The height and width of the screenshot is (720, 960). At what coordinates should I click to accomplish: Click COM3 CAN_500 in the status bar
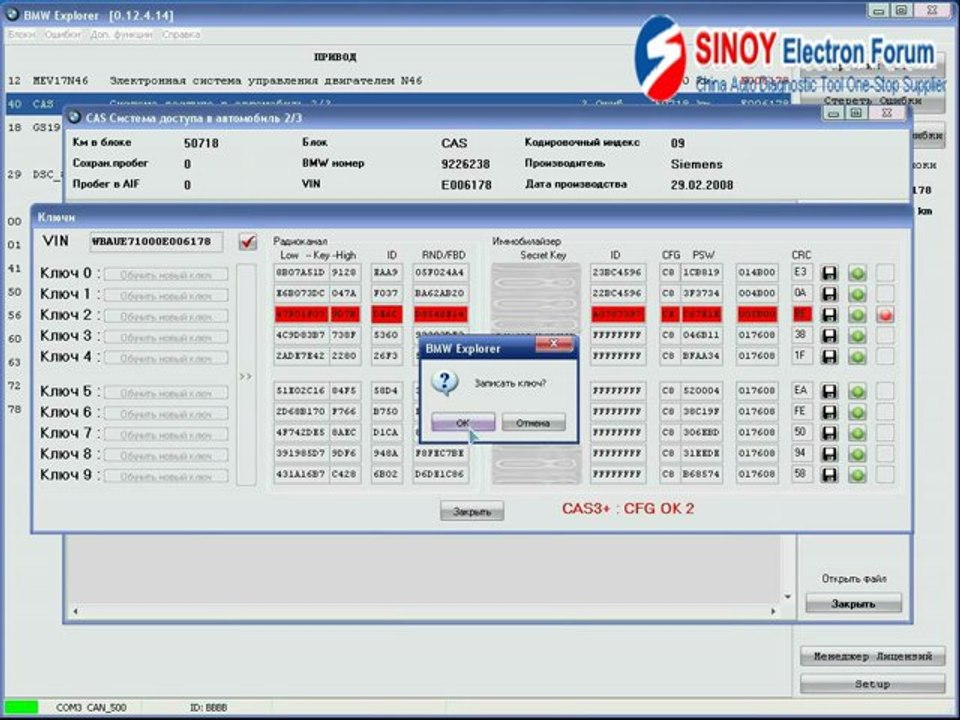coord(91,708)
